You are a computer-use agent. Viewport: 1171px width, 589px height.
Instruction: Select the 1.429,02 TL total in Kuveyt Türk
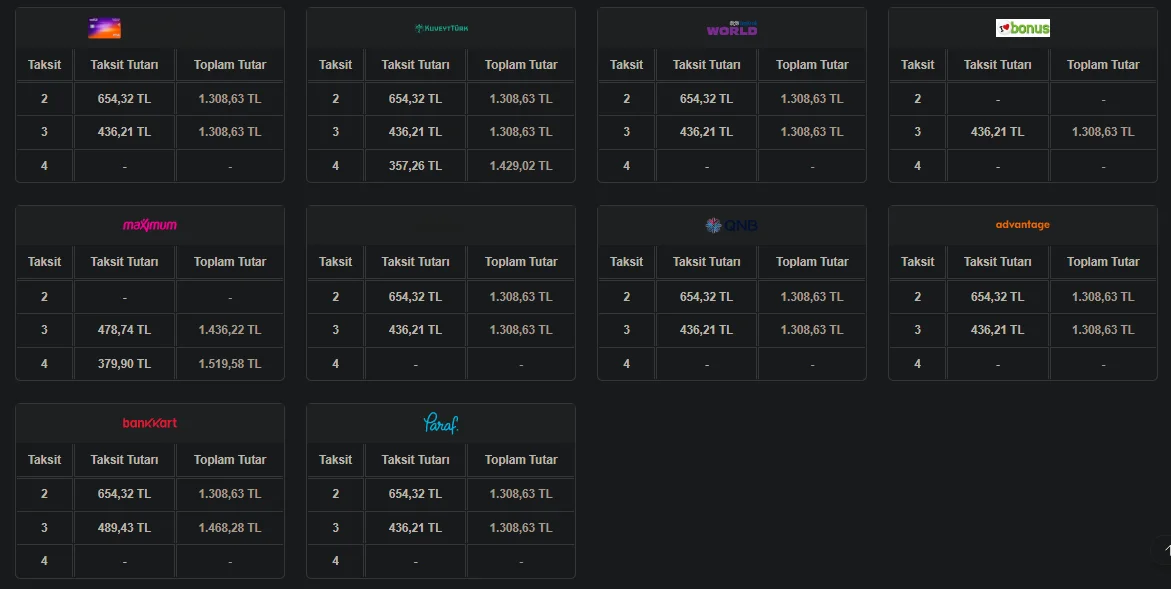click(521, 165)
